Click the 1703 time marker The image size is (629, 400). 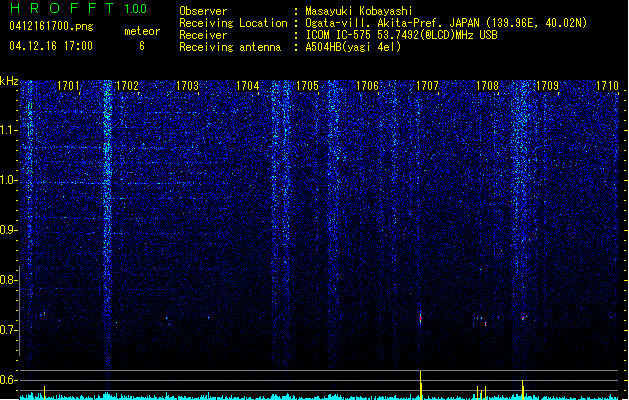click(x=187, y=86)
